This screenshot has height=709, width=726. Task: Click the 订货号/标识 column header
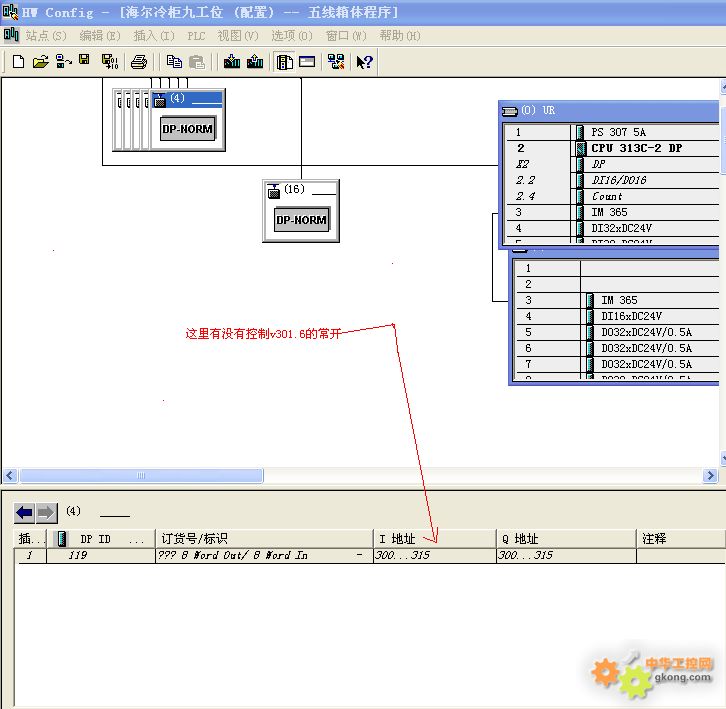tap(264, 539)
